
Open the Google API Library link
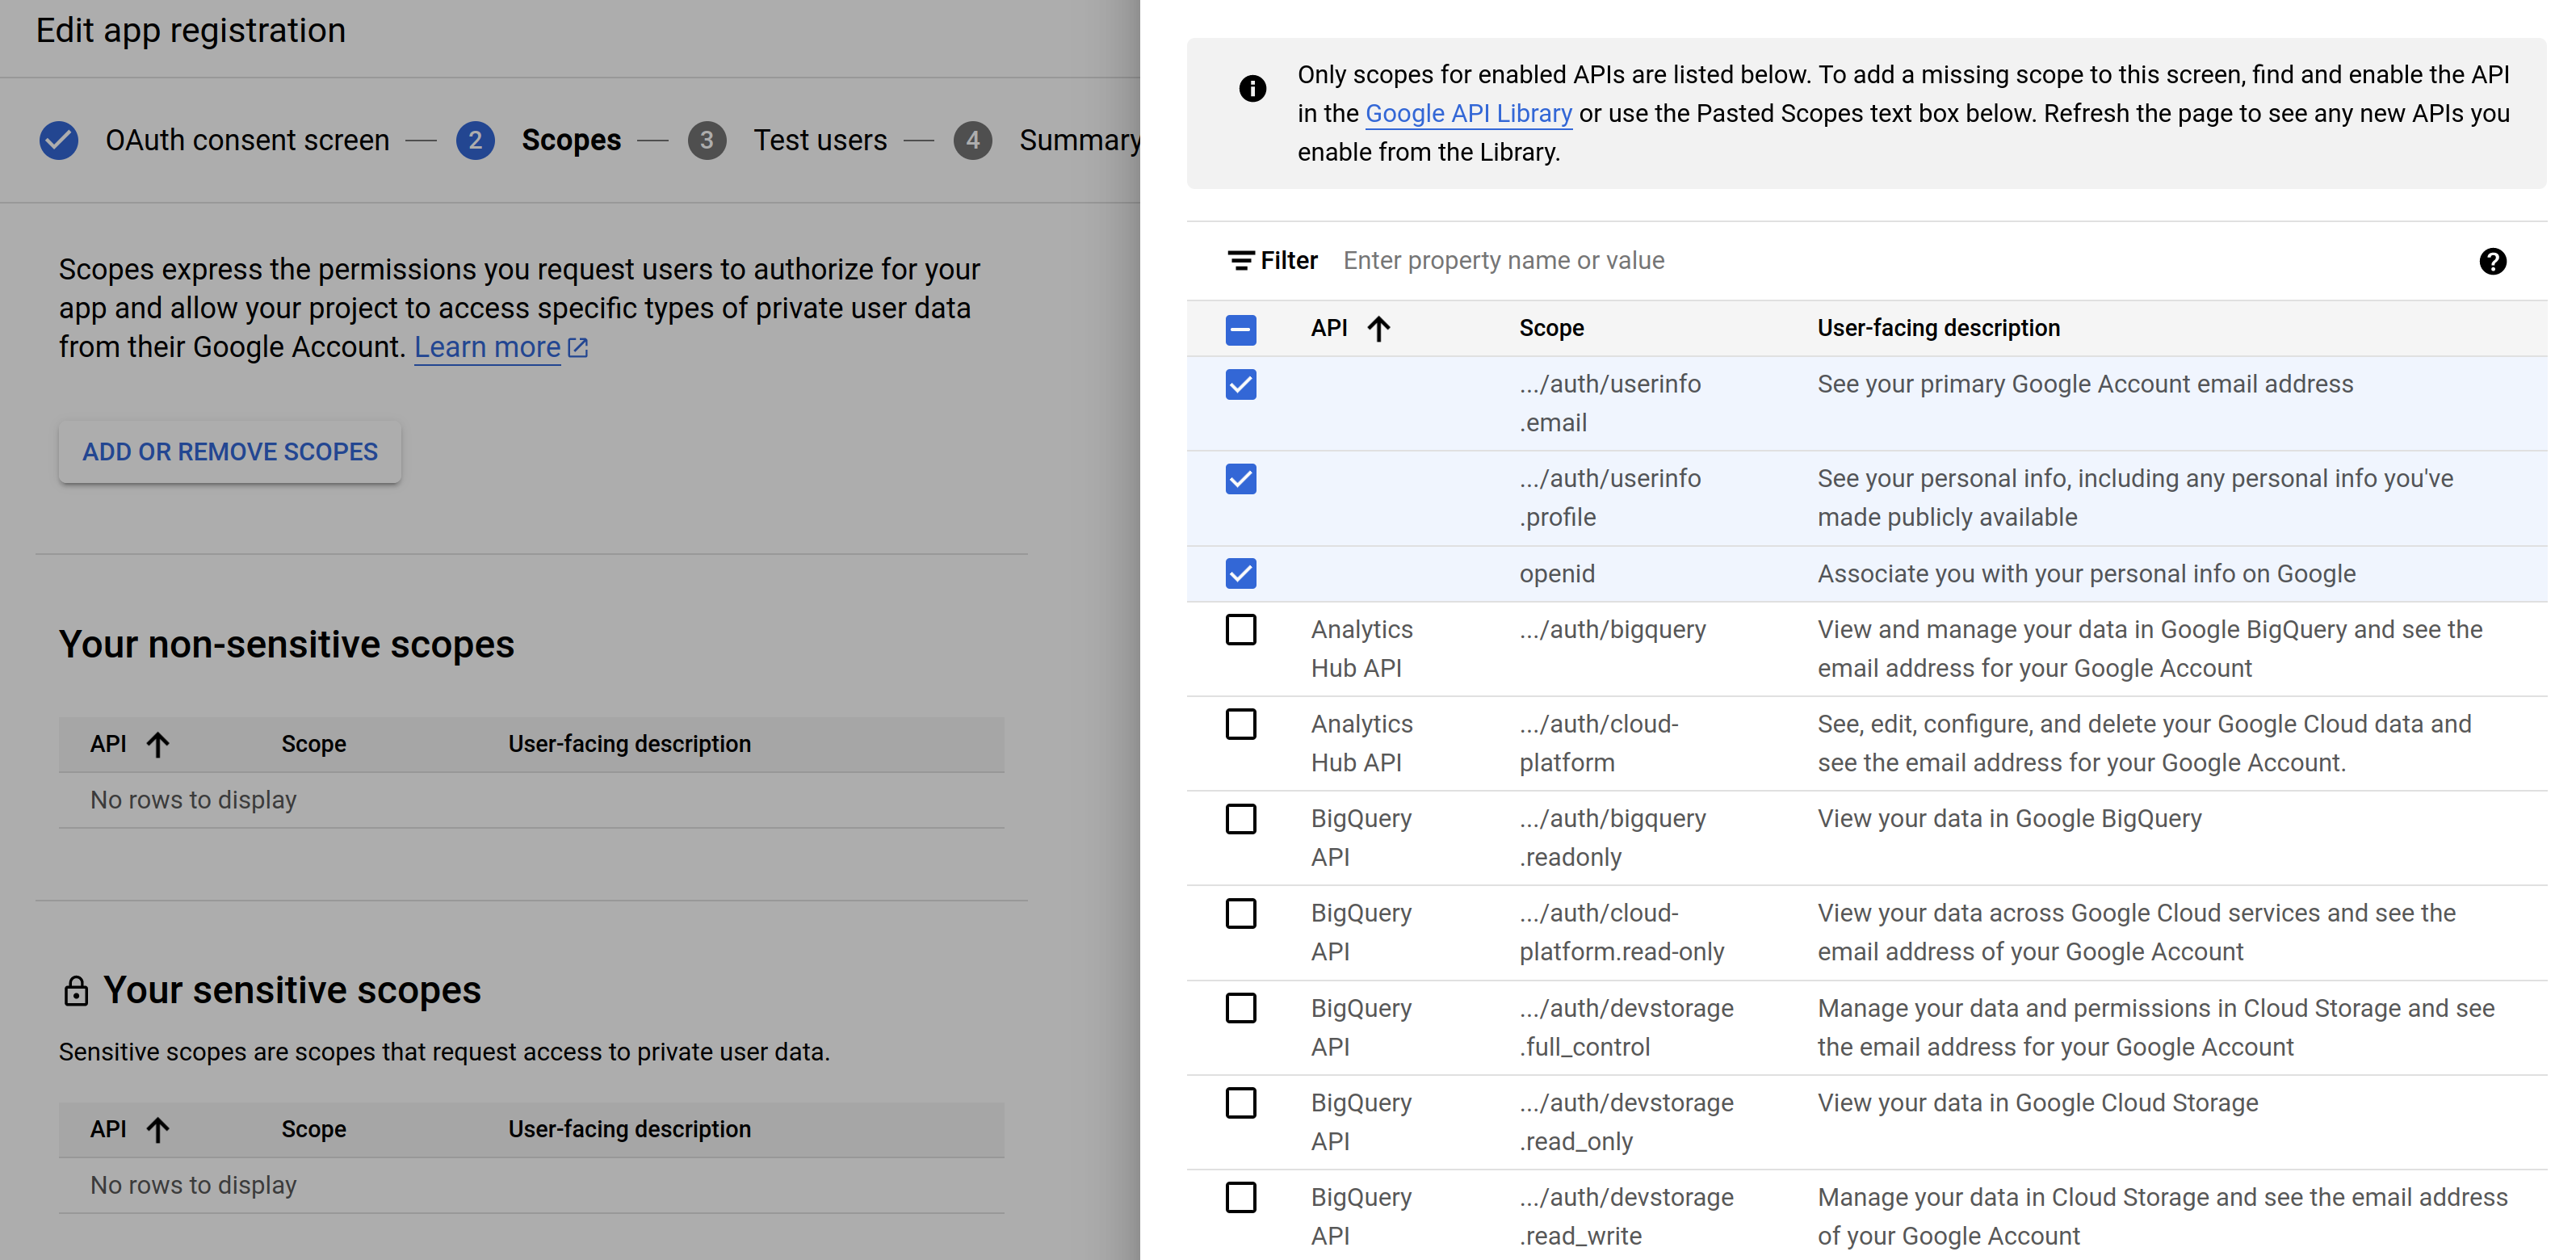click(x=1468, y=113)
